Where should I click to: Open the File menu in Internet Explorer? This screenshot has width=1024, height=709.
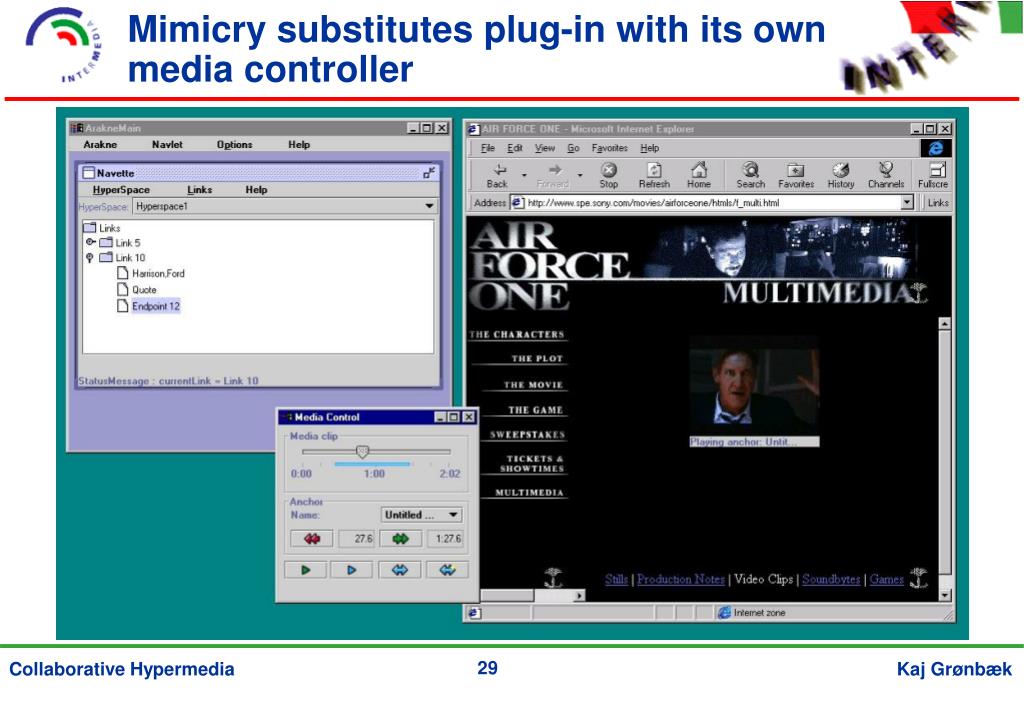coord(488,148)
